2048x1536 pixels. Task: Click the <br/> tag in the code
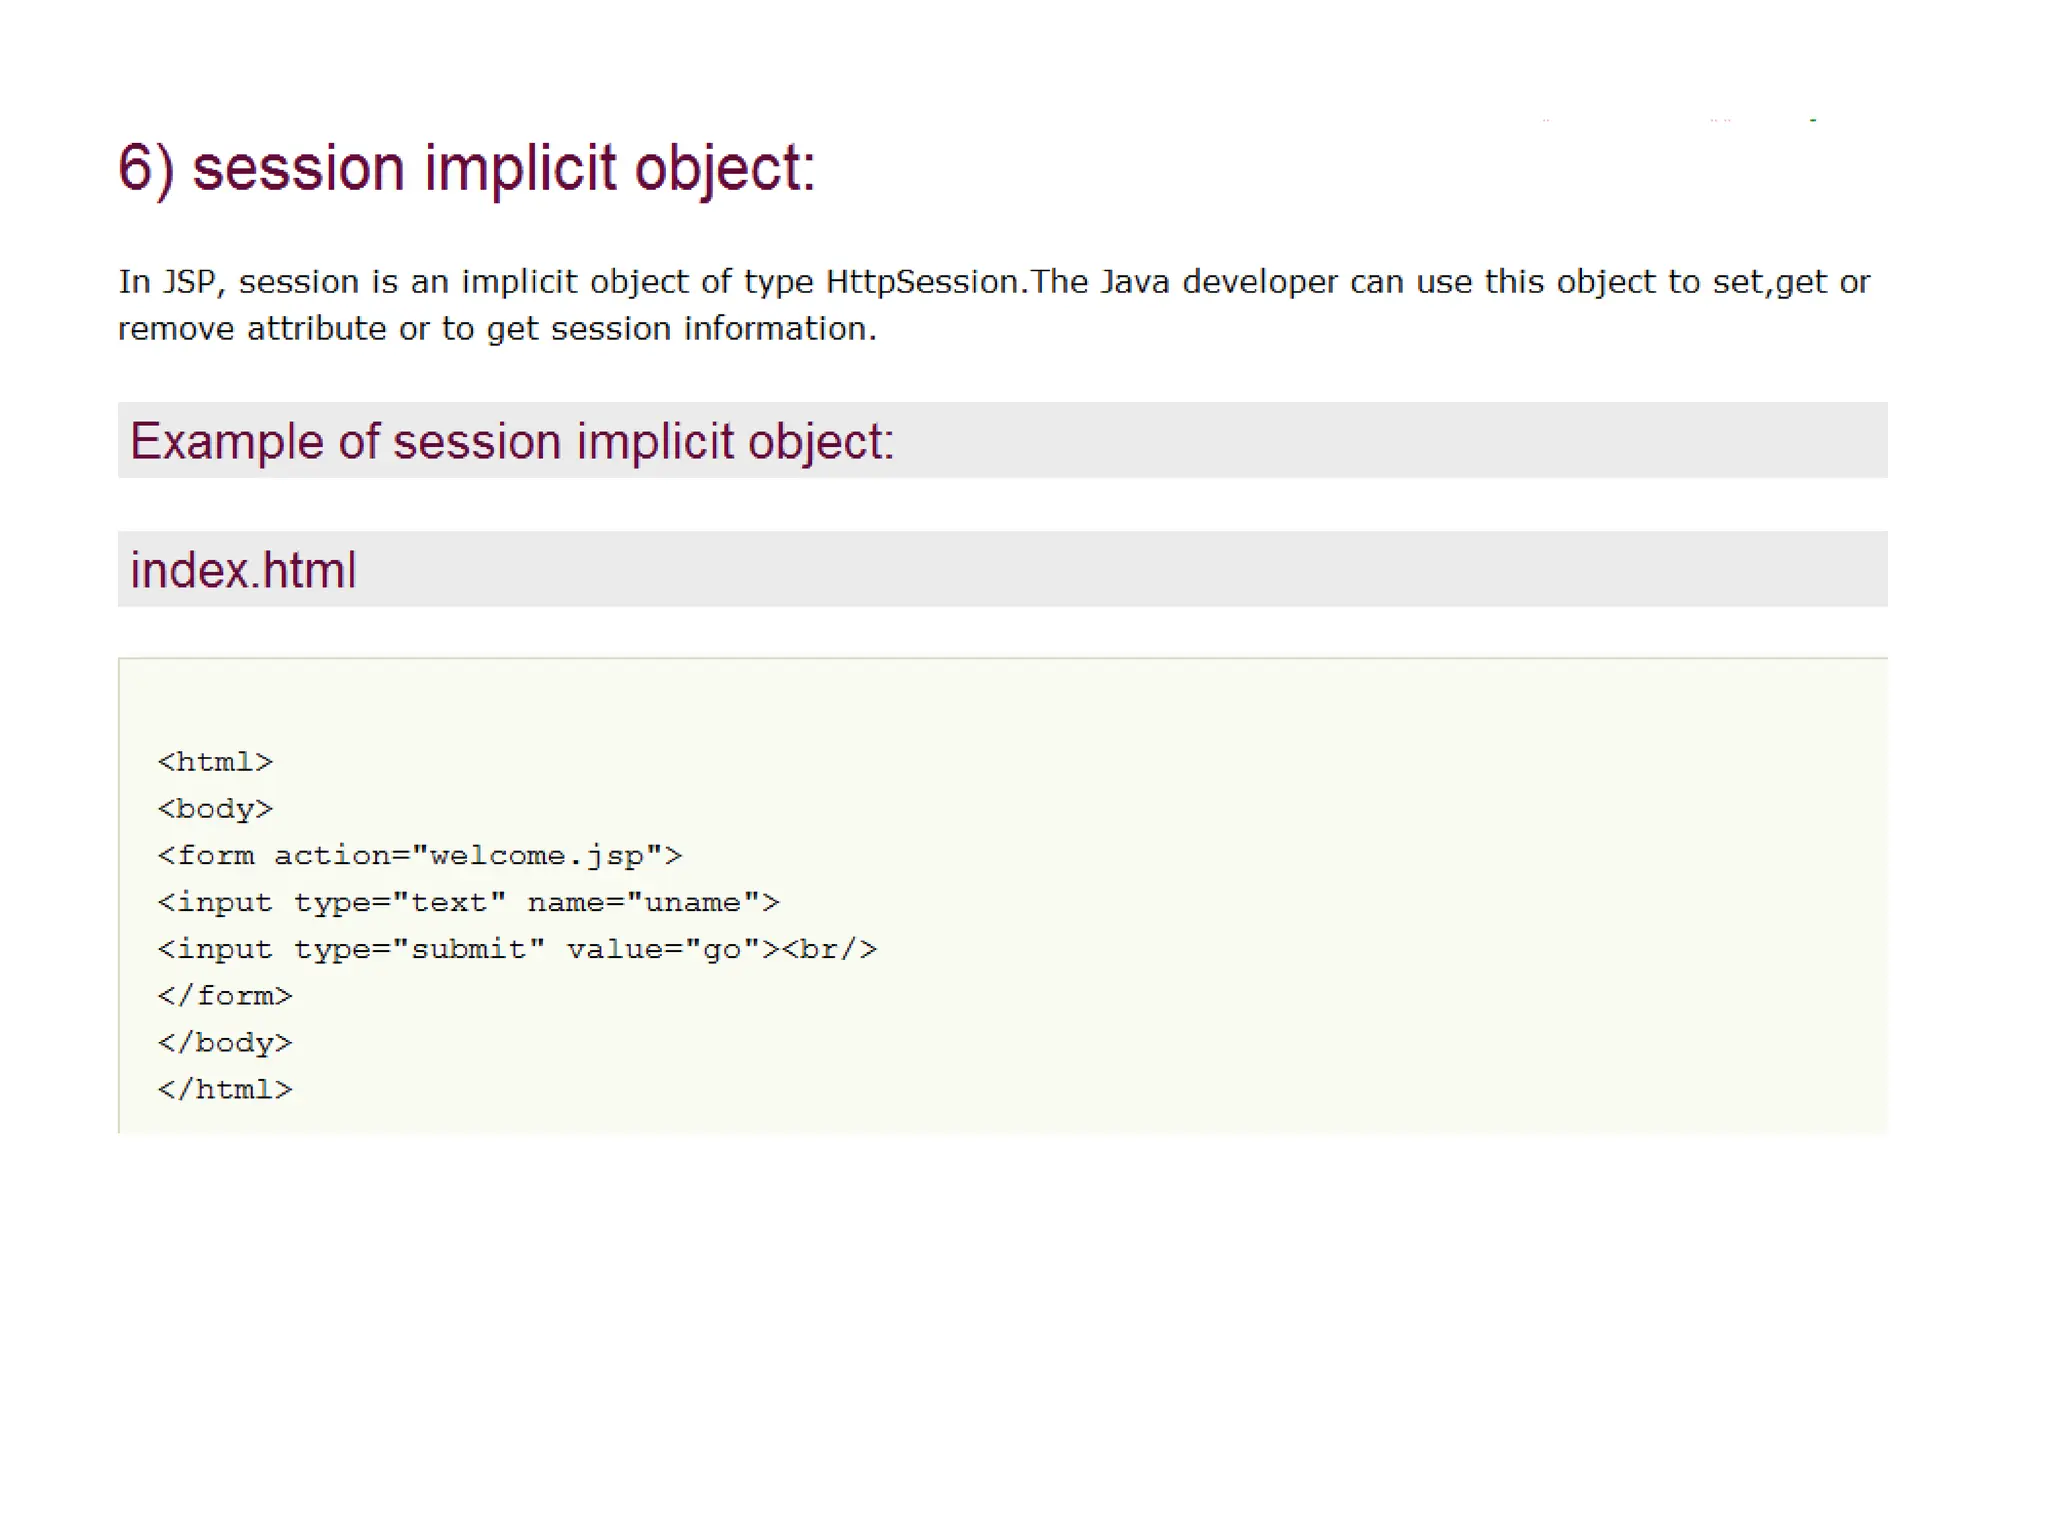click(x=829, y=949)
